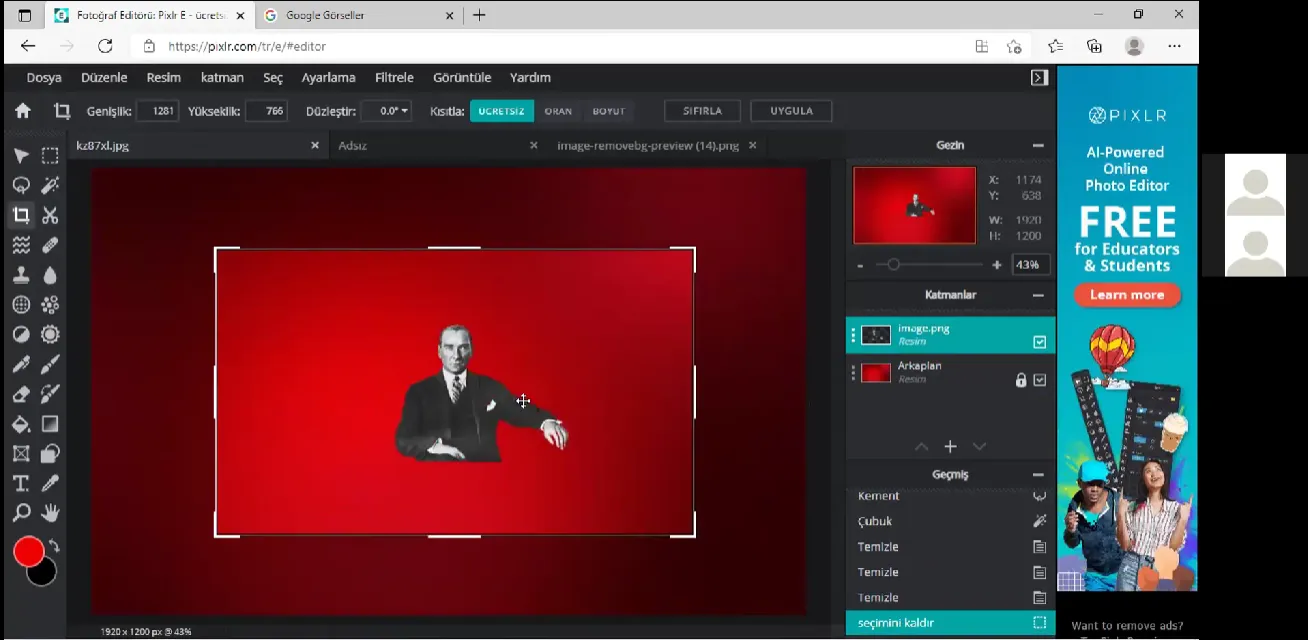Select the Blur droplet tool

point(50,275)
